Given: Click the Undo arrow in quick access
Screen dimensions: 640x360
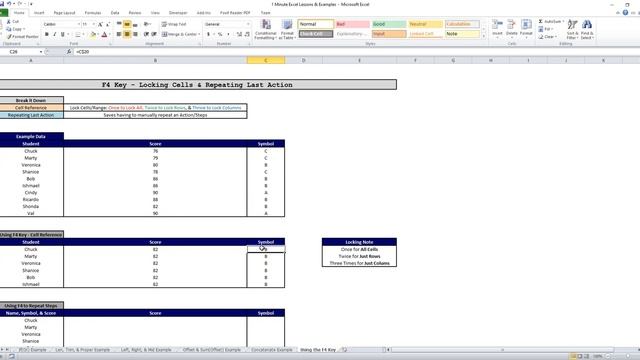Looking at the screenshot, I should (9, 4).
